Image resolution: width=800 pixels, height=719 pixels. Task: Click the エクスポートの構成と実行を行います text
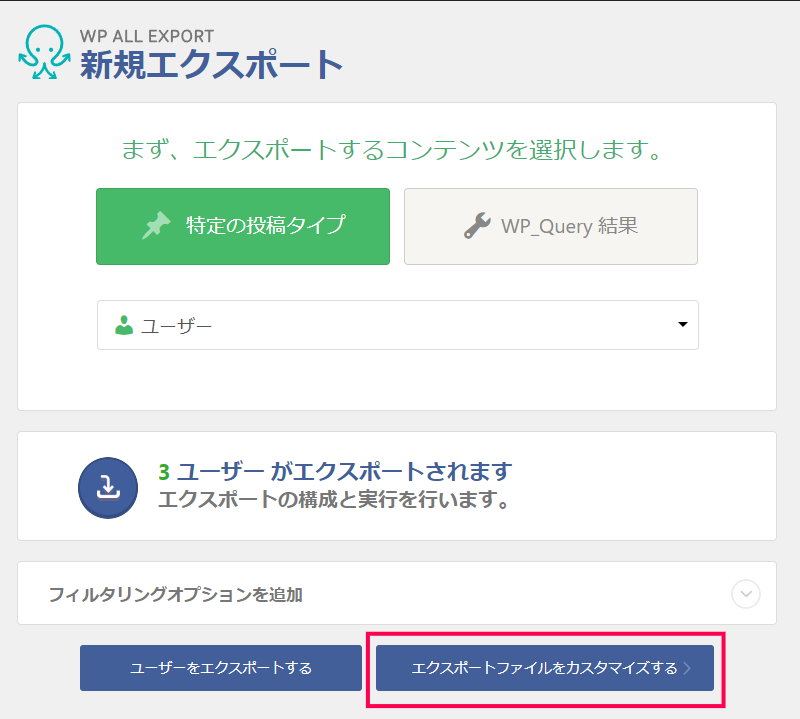pos(334,499)
